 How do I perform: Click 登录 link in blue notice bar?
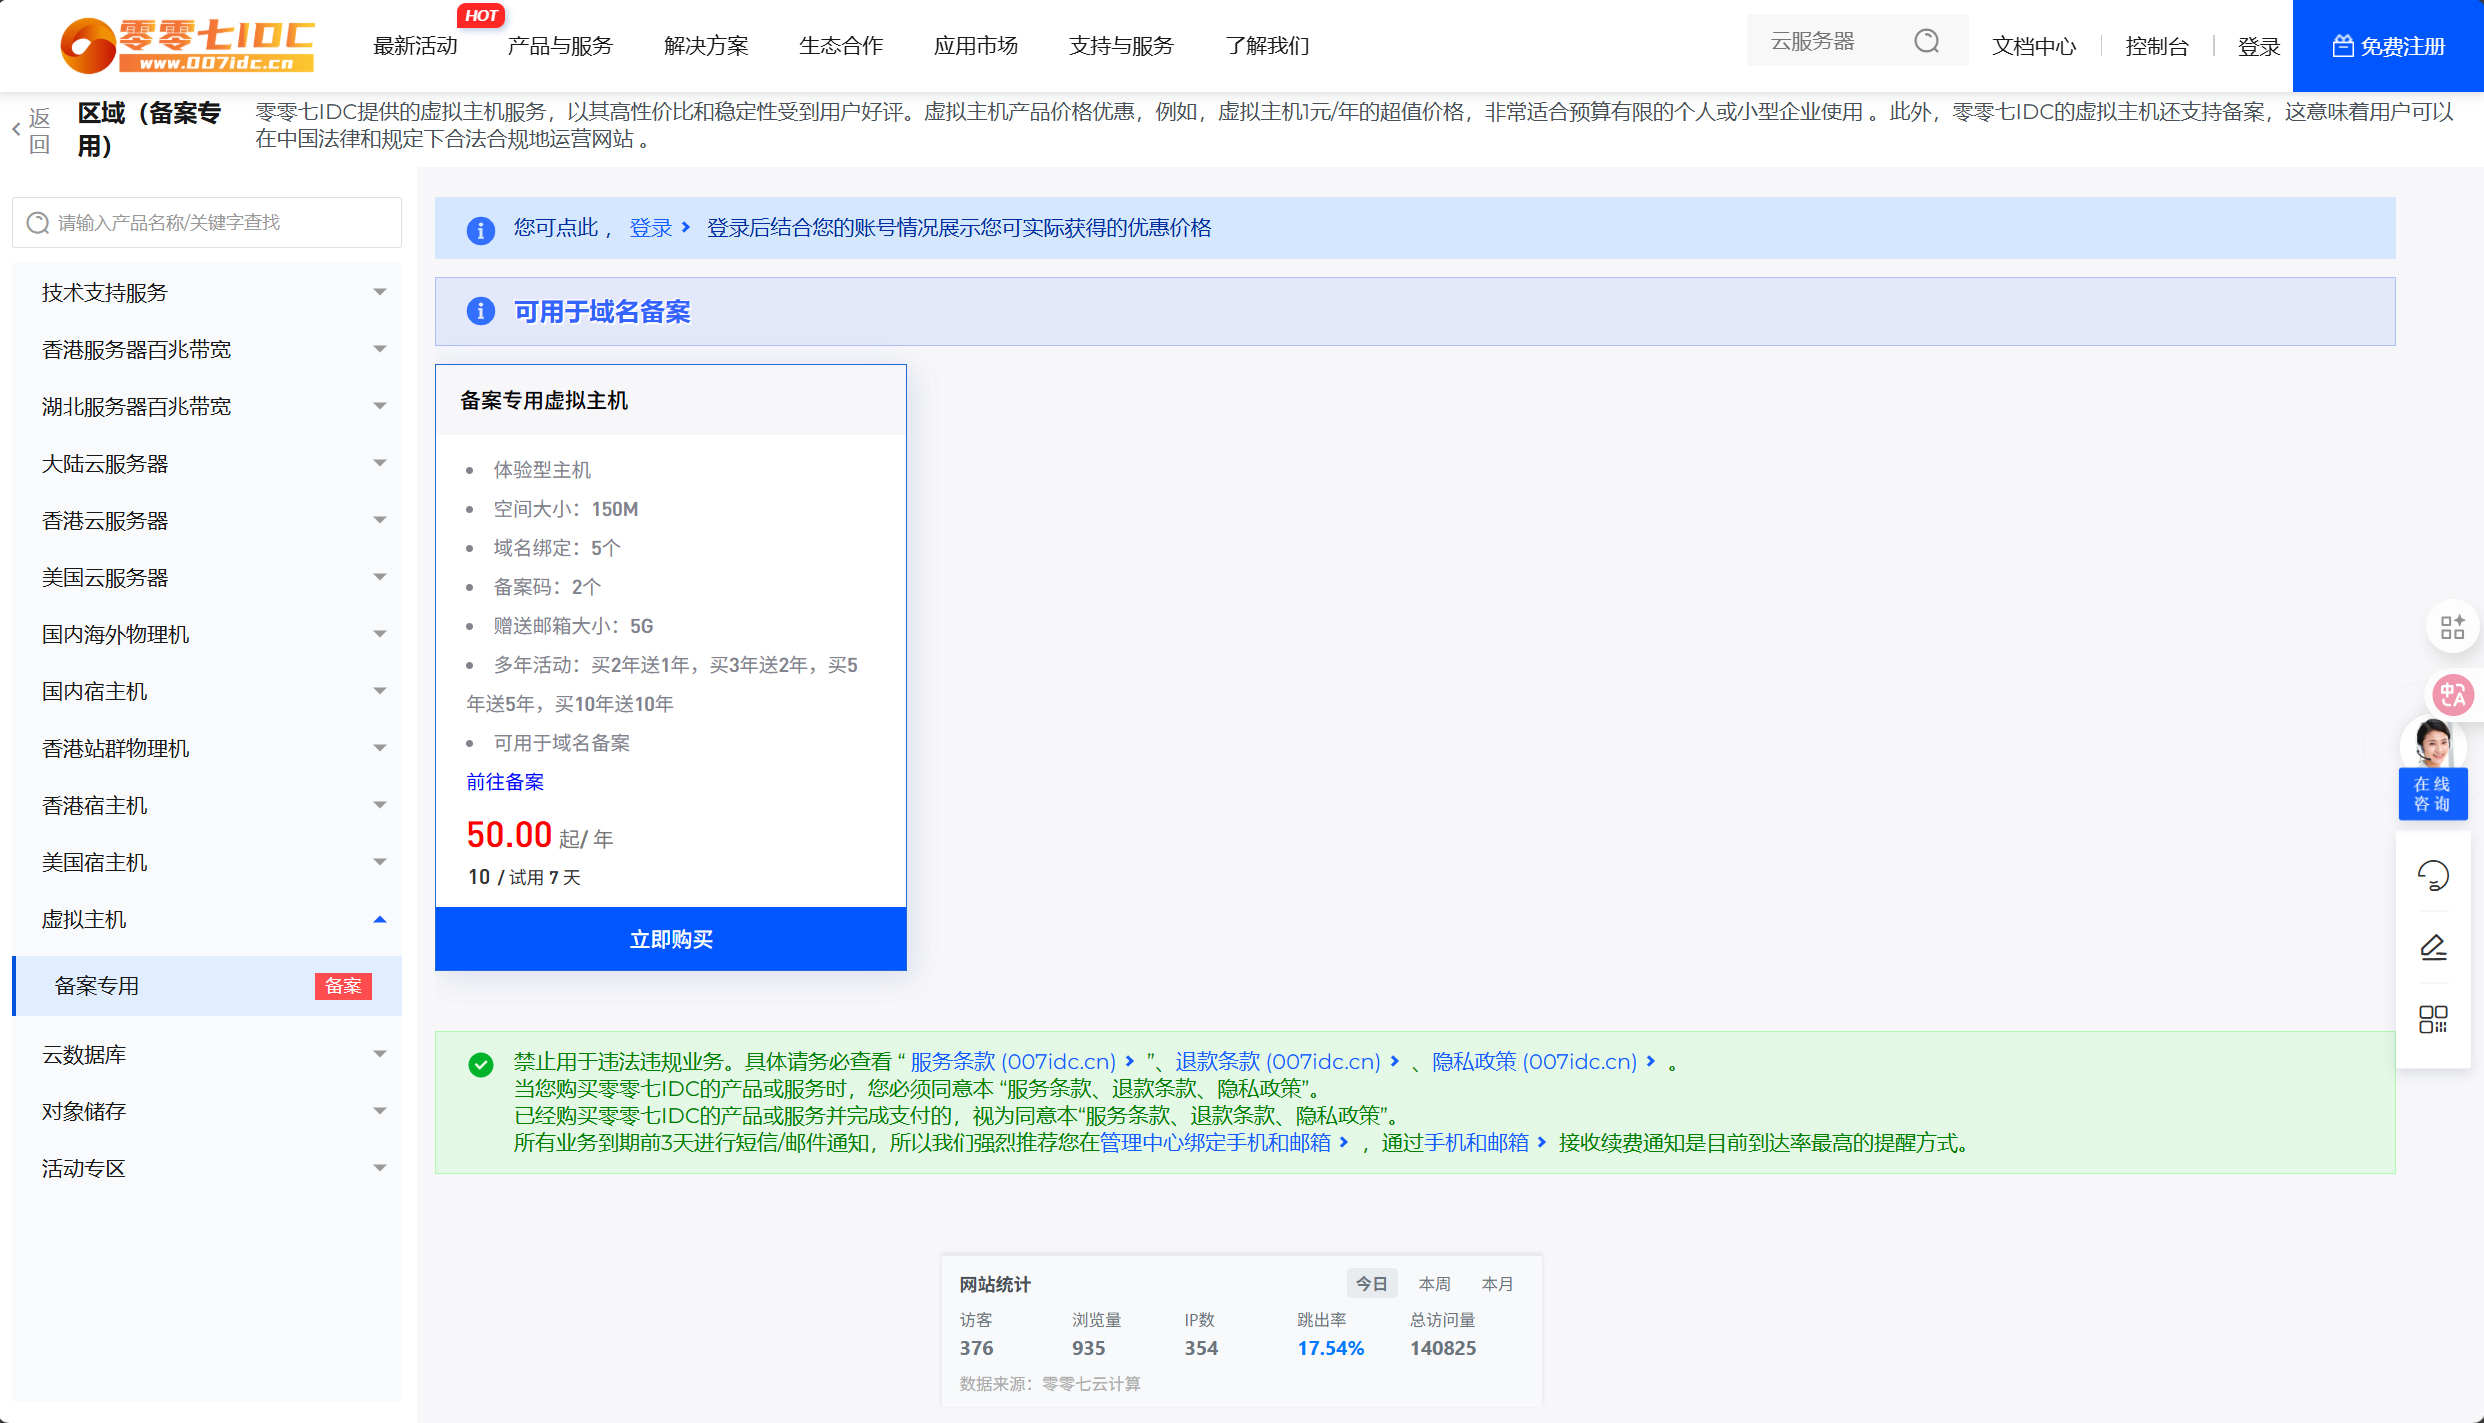(651, 228)
